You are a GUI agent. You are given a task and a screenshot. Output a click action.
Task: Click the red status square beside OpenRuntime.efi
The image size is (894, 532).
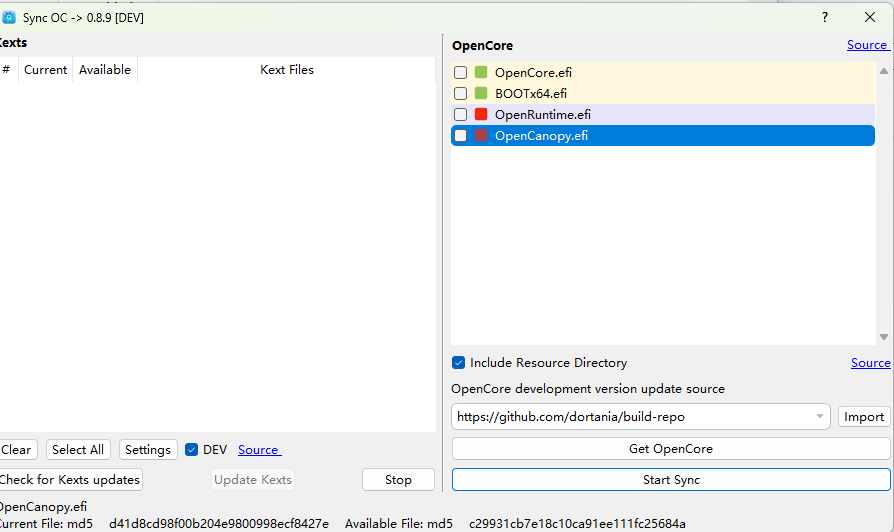coord(481,114)
